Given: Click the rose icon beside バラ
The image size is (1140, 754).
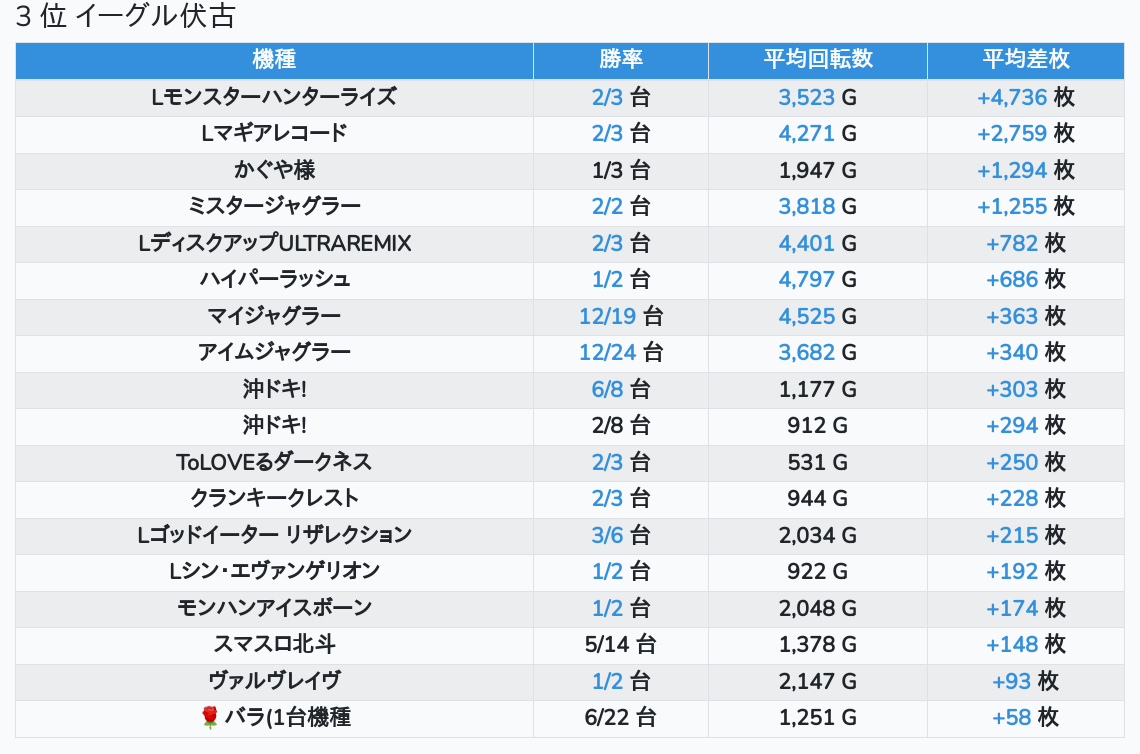Looking at the screenshot, I should pos(209,717).
